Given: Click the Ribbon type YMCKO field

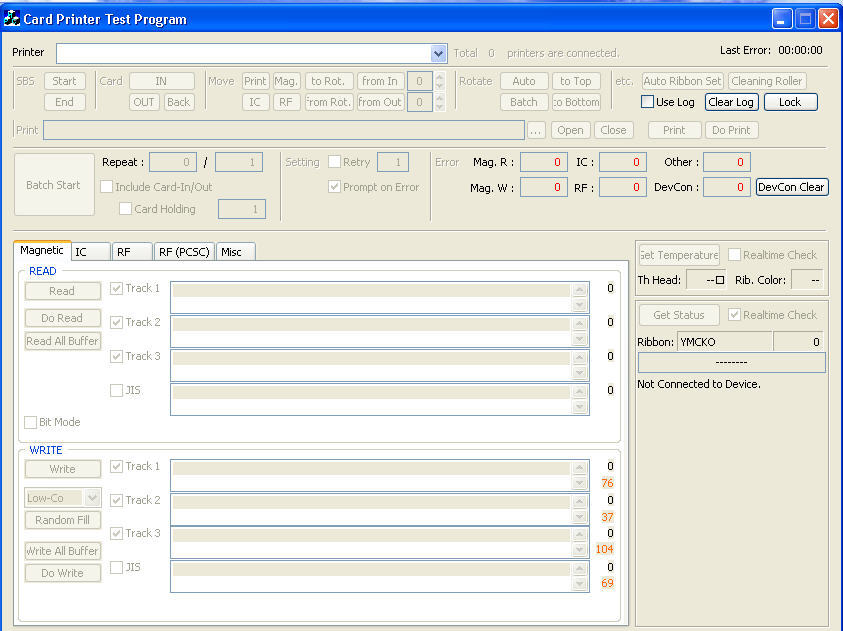Looking at the screenshot, I should 725,342.
